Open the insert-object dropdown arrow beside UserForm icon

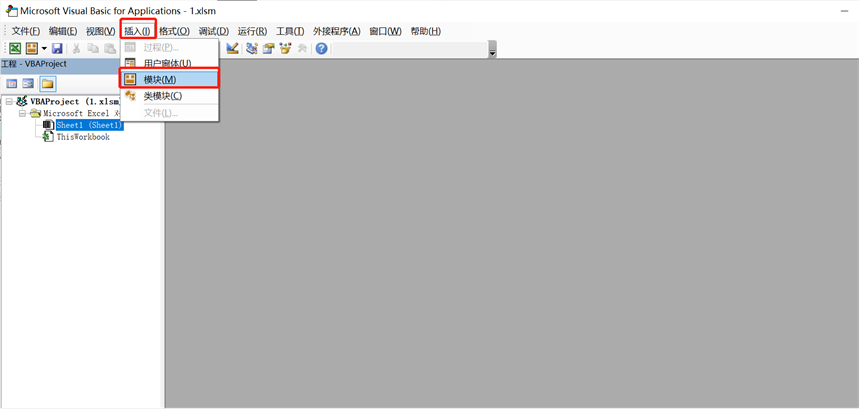[44, 48]
